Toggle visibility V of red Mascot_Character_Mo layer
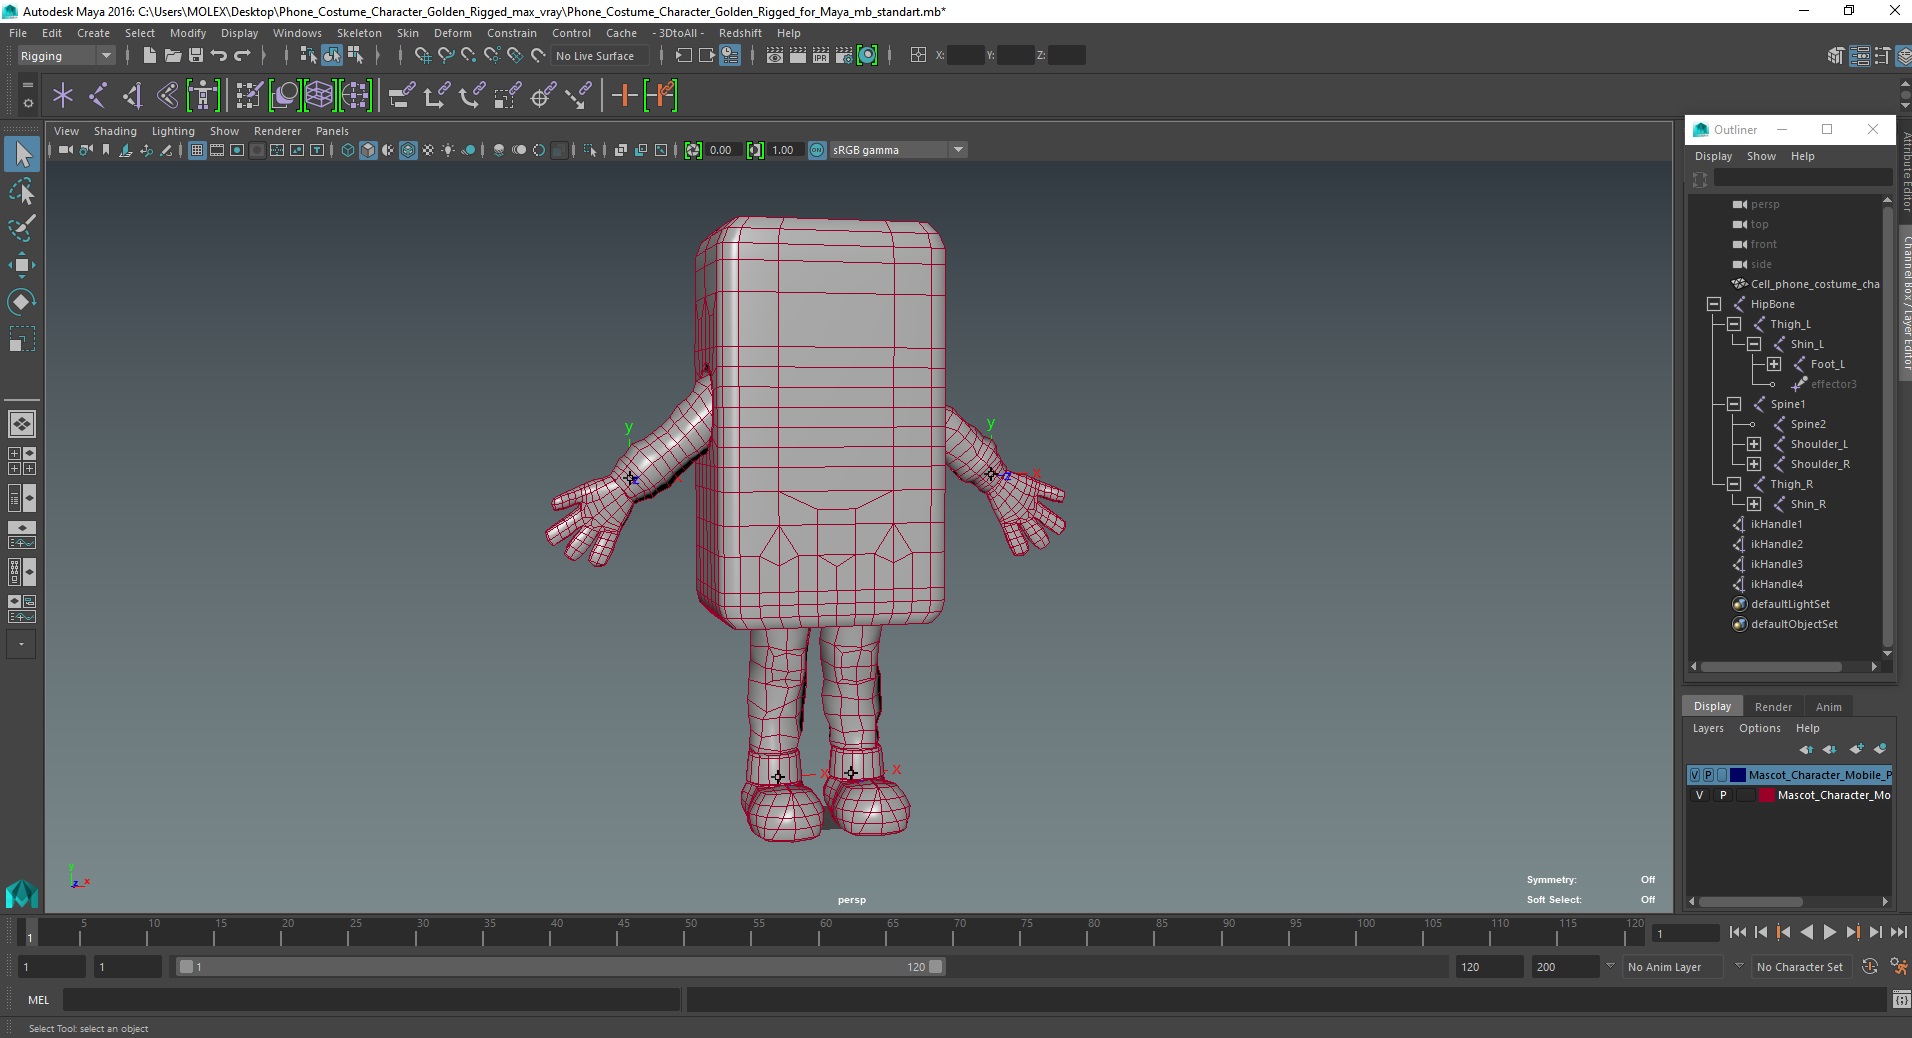The height and width of the screenshot is (1038, 1912). (x=1699, y=795)
